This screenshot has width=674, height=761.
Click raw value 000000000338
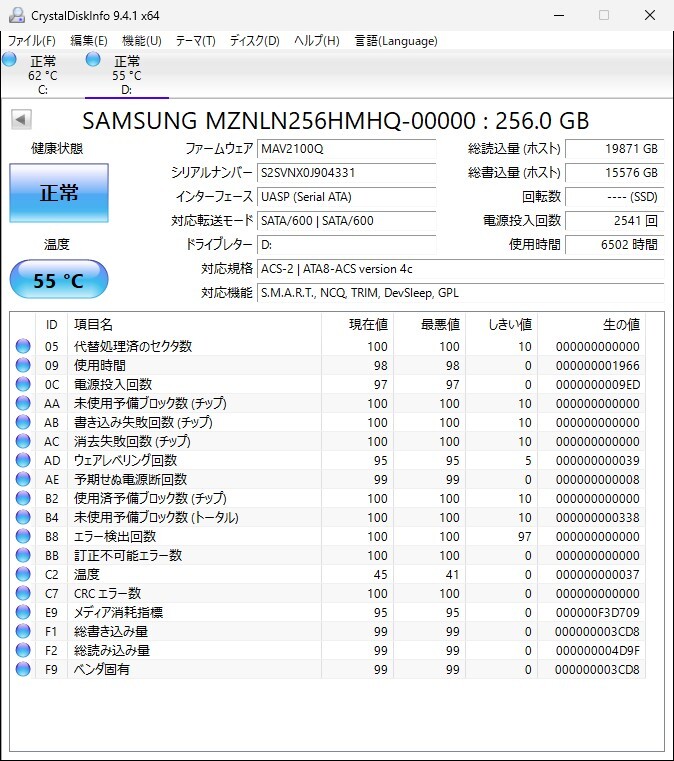coord(597,517)
